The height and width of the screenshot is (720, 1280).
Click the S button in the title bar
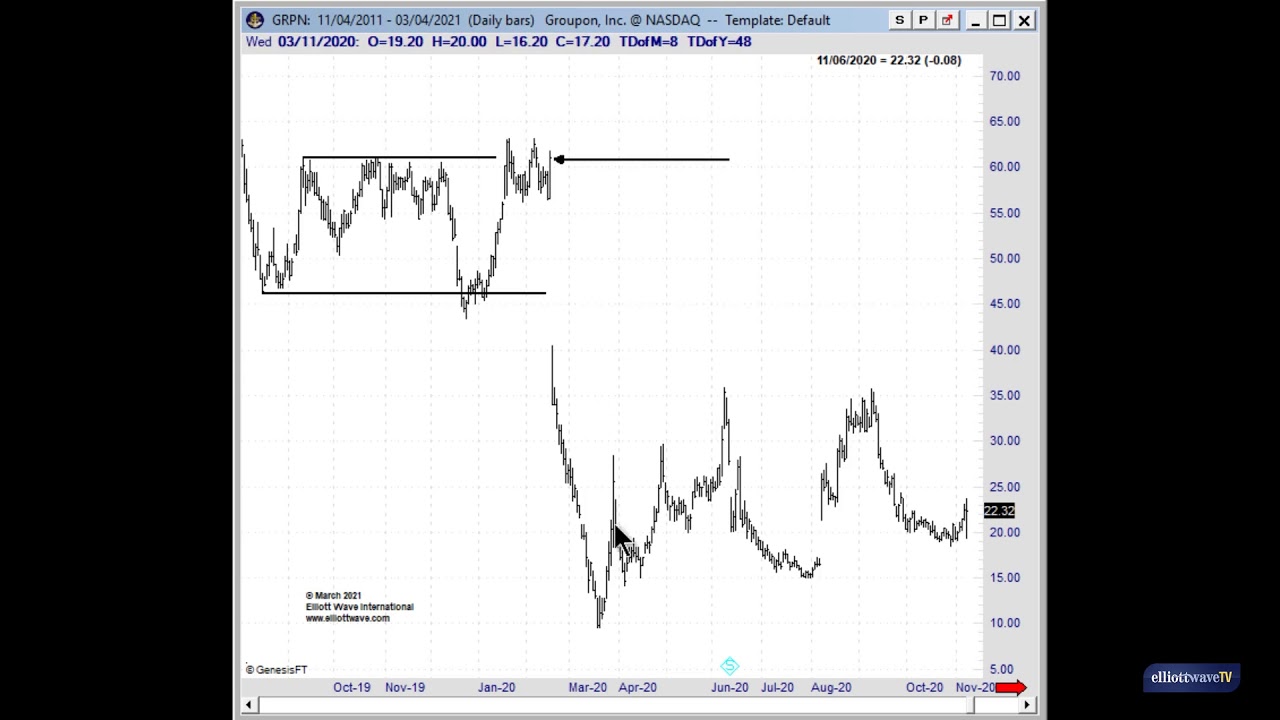pyautogui.click(x=899, y=20)
